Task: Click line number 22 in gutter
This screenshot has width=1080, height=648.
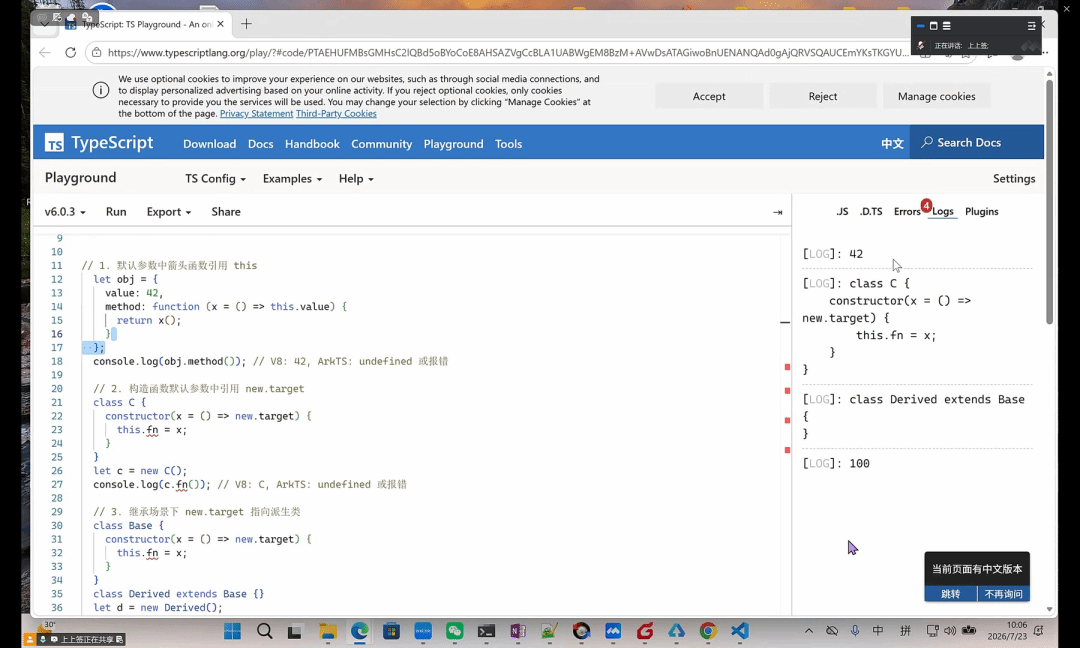Action: [56, 416]
